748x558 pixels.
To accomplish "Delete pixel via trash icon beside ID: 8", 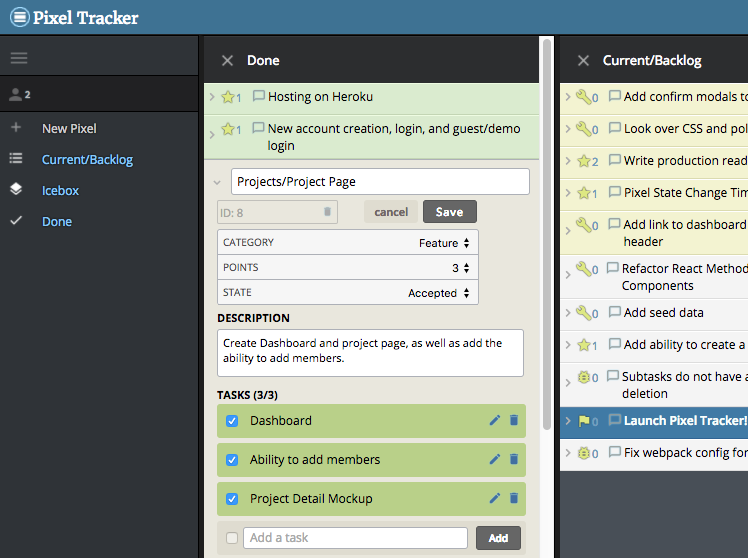I will 327,212.
